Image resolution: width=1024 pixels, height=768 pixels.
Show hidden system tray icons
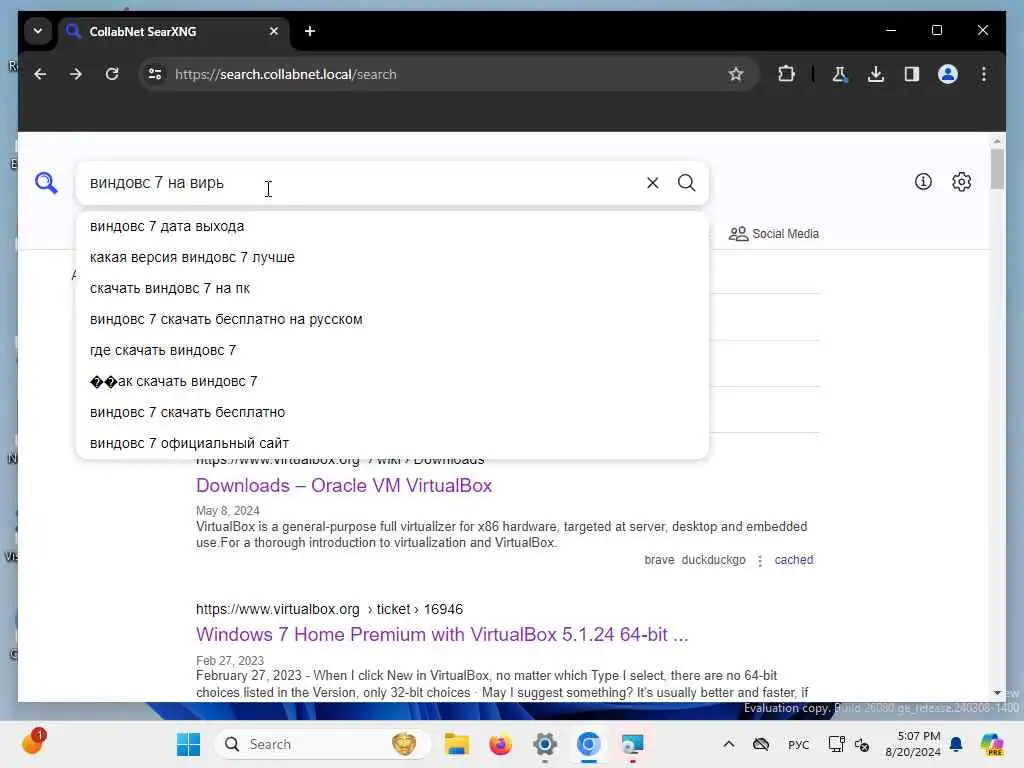click(729, 744)
